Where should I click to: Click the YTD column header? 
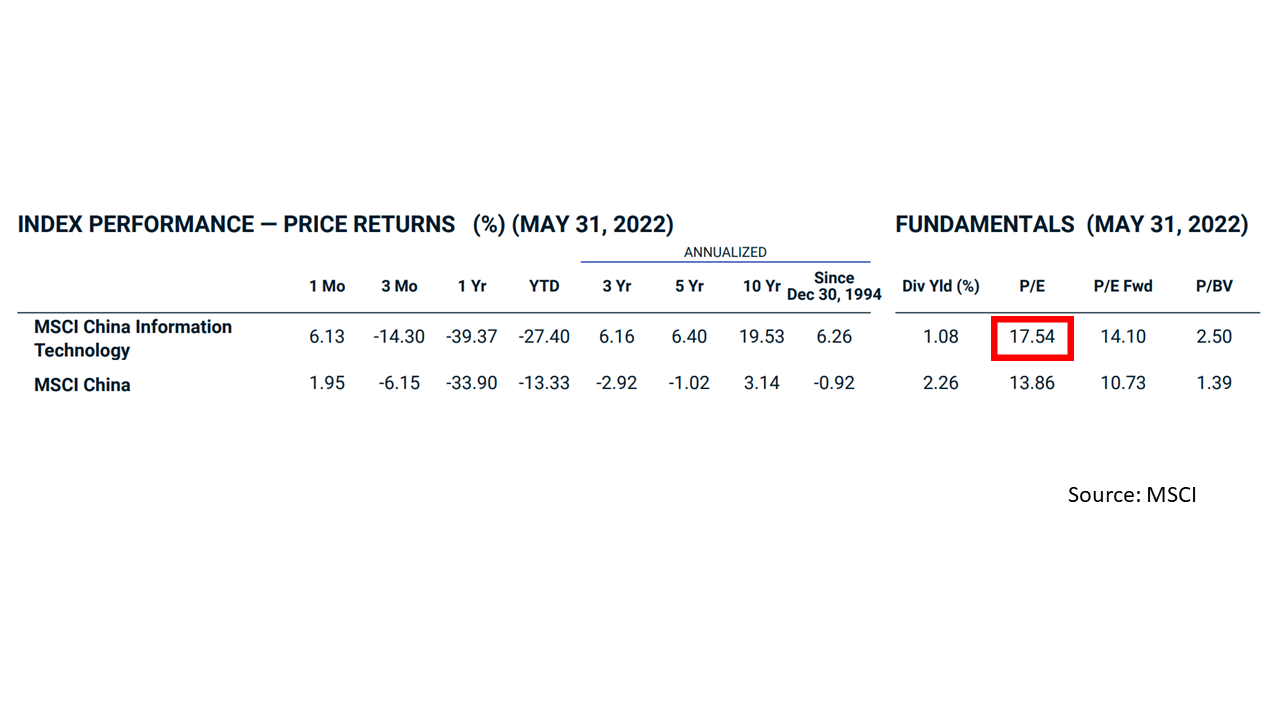pyautogui.click(x=544, y=286)
